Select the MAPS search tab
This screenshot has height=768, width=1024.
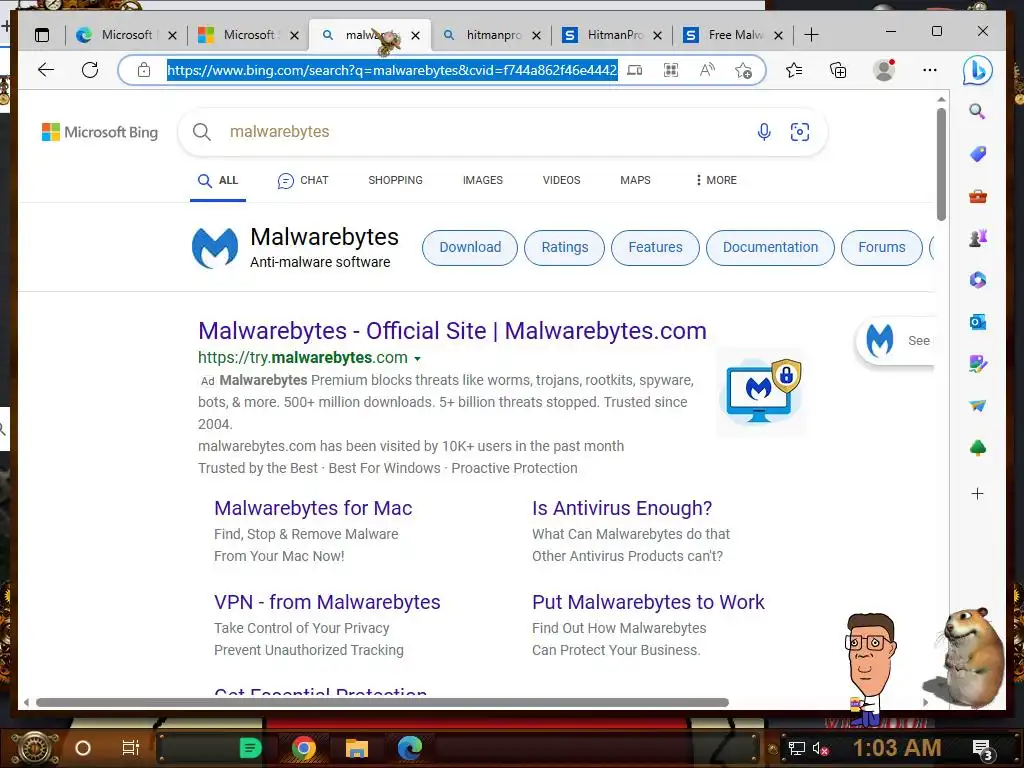(635, 180)
